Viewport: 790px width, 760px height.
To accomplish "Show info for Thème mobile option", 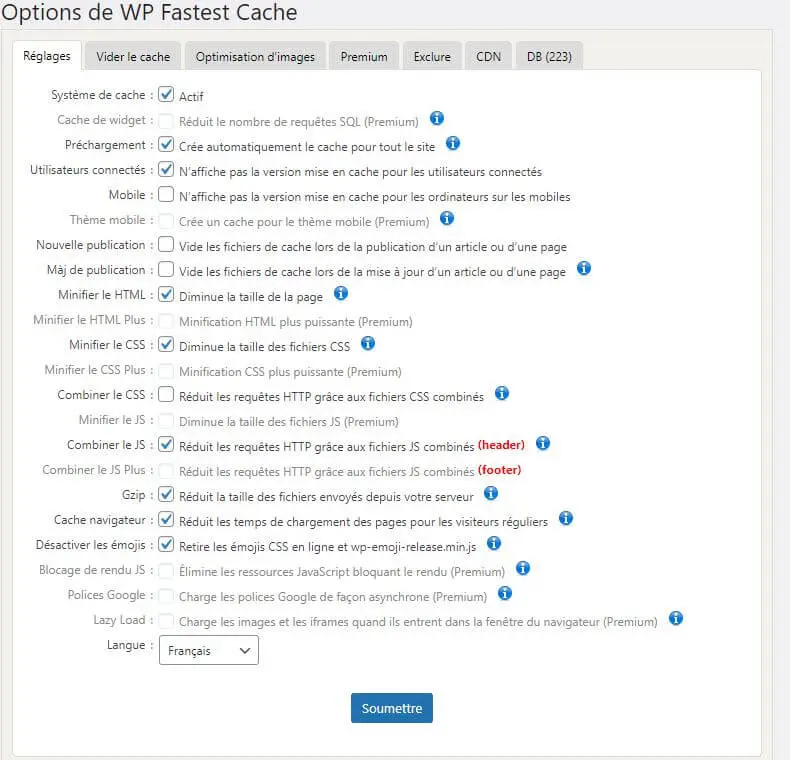I will coord(446,218).
